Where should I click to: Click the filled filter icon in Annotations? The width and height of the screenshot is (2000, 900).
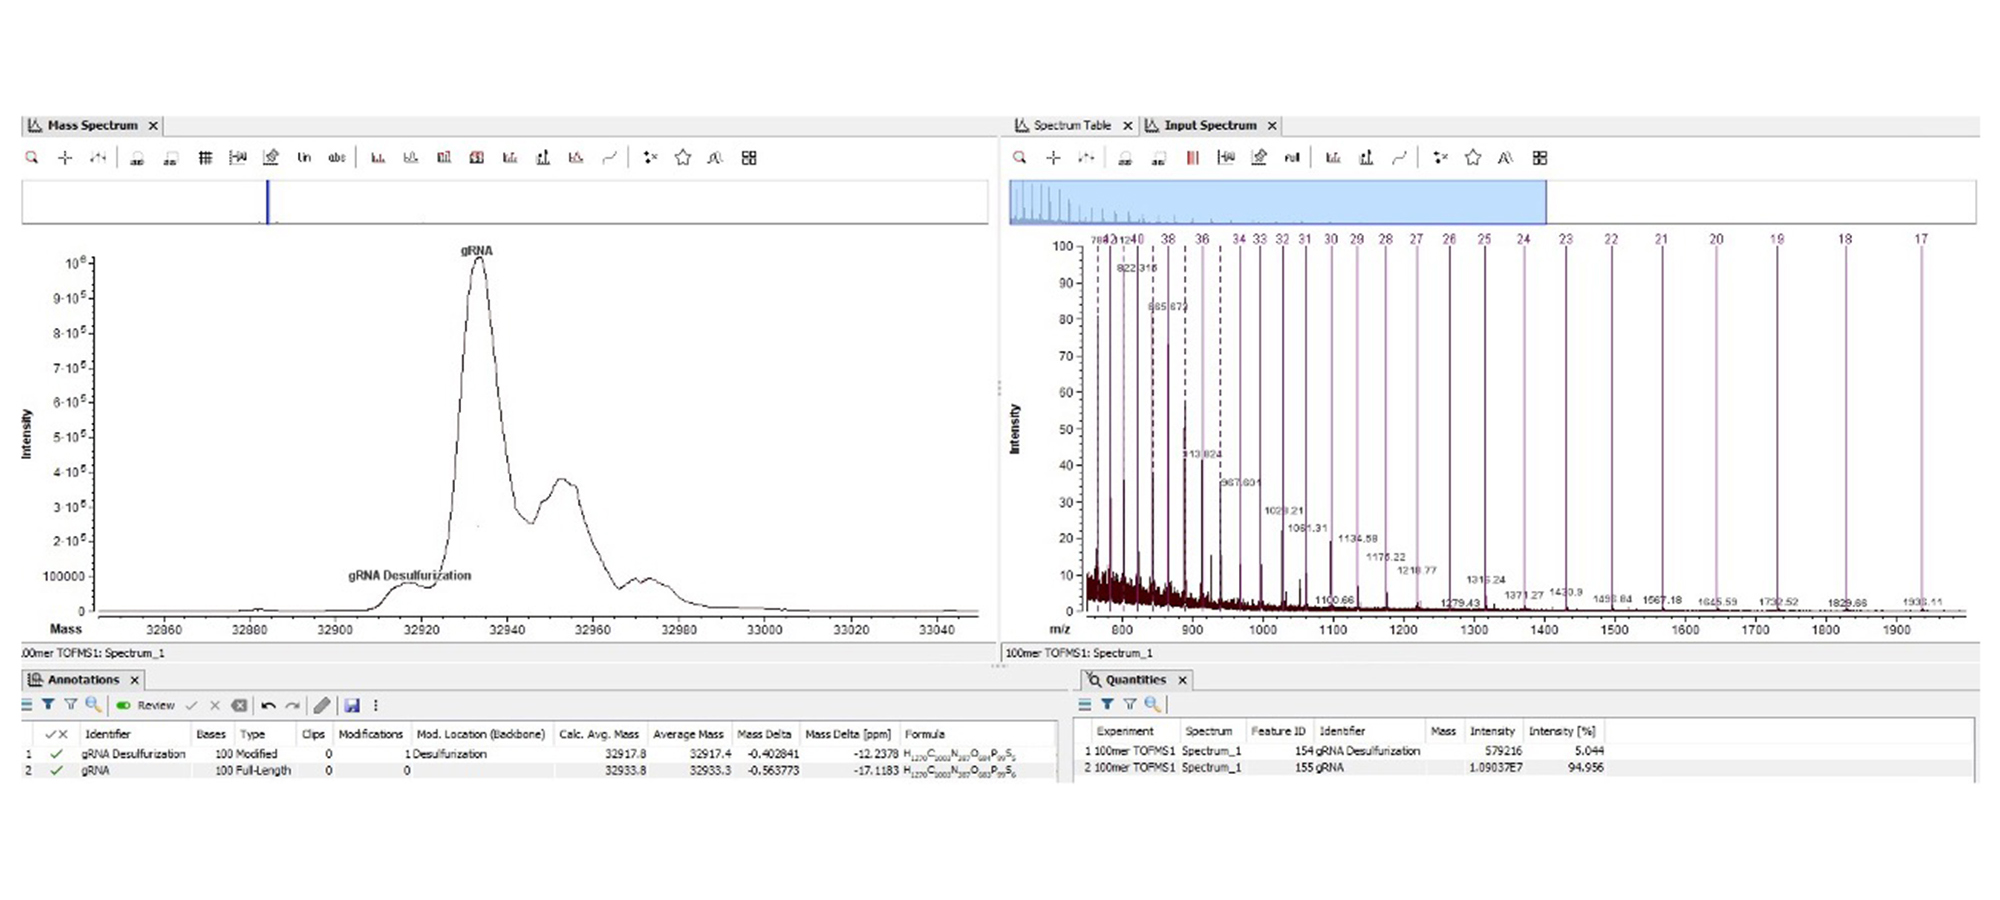tap(48, 705)
